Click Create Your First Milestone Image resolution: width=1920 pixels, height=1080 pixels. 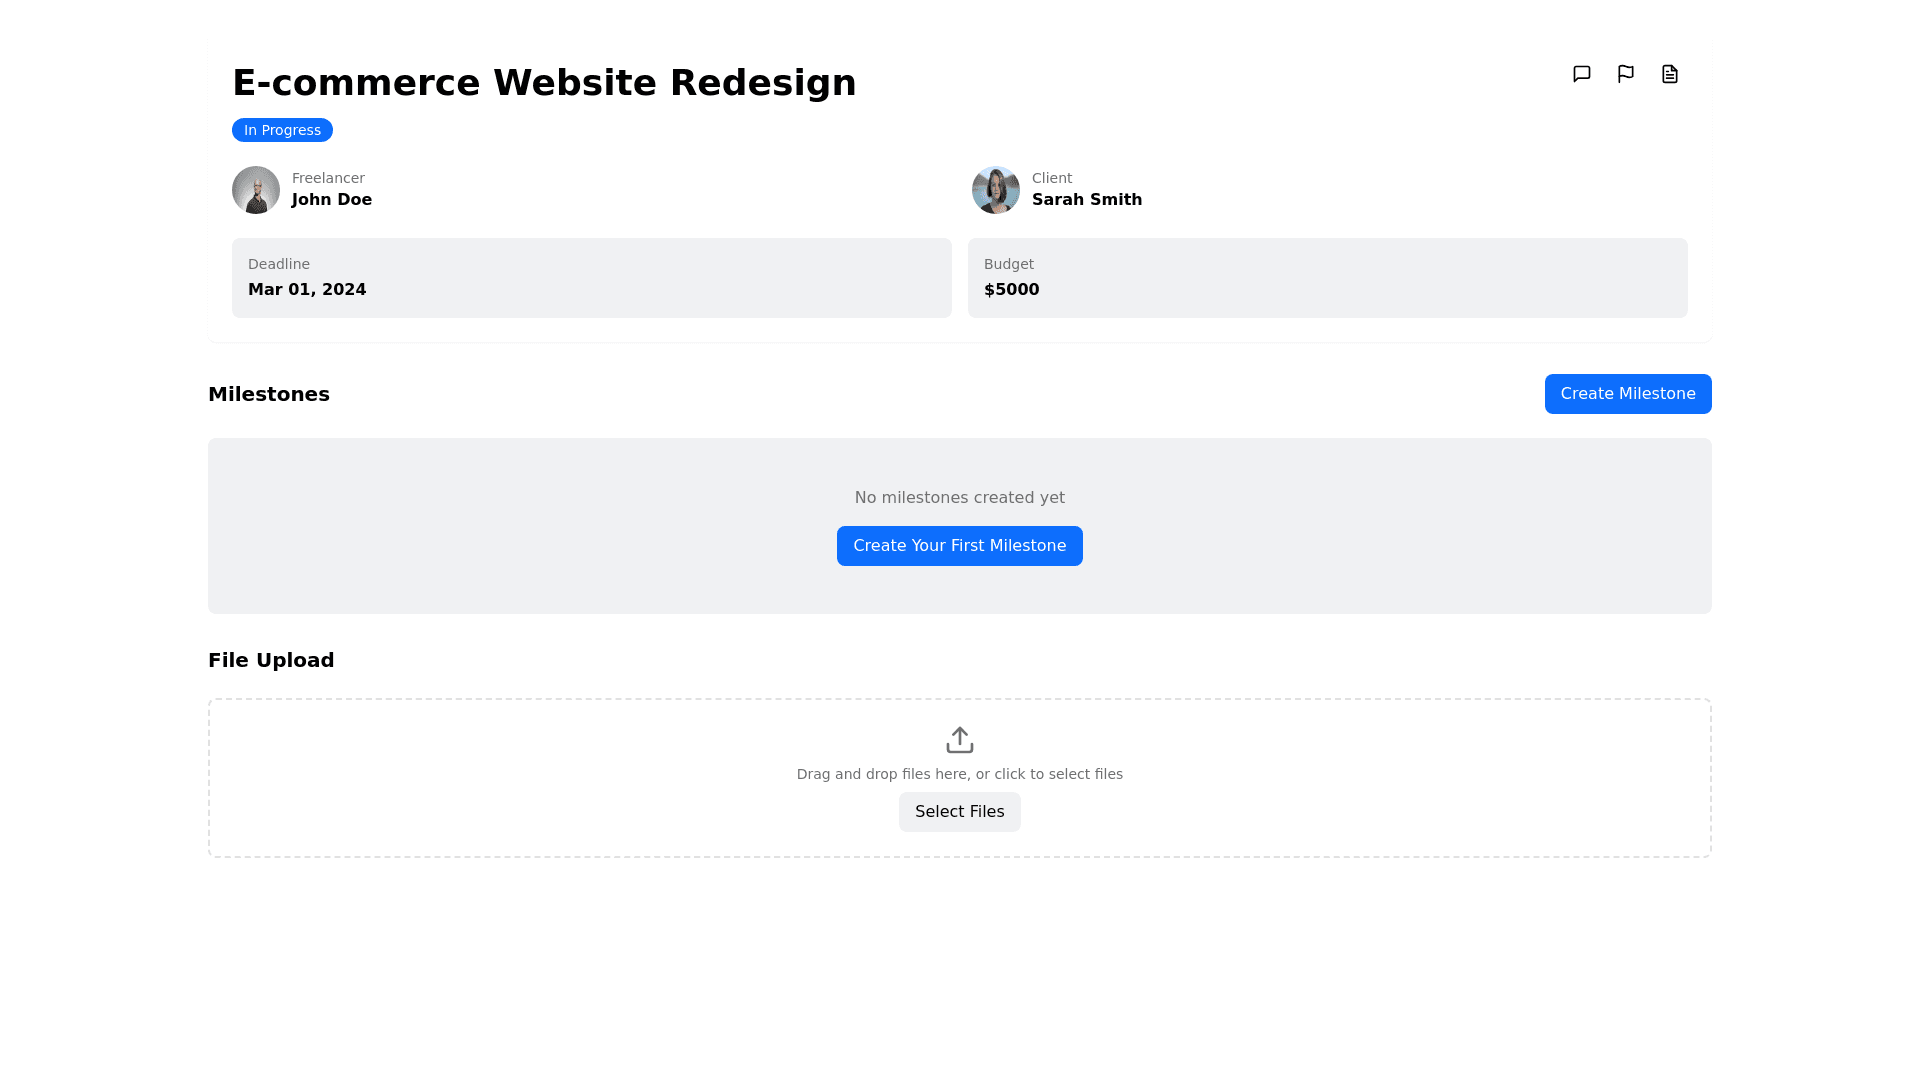click(x=959, y=546)
